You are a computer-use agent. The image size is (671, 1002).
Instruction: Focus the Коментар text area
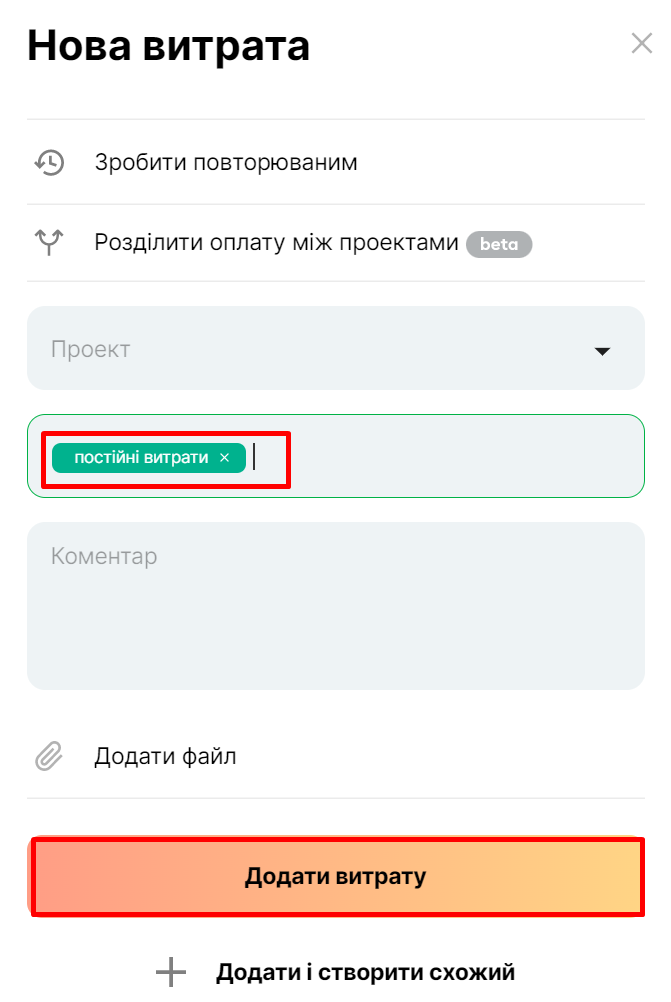tap(336, 606)
